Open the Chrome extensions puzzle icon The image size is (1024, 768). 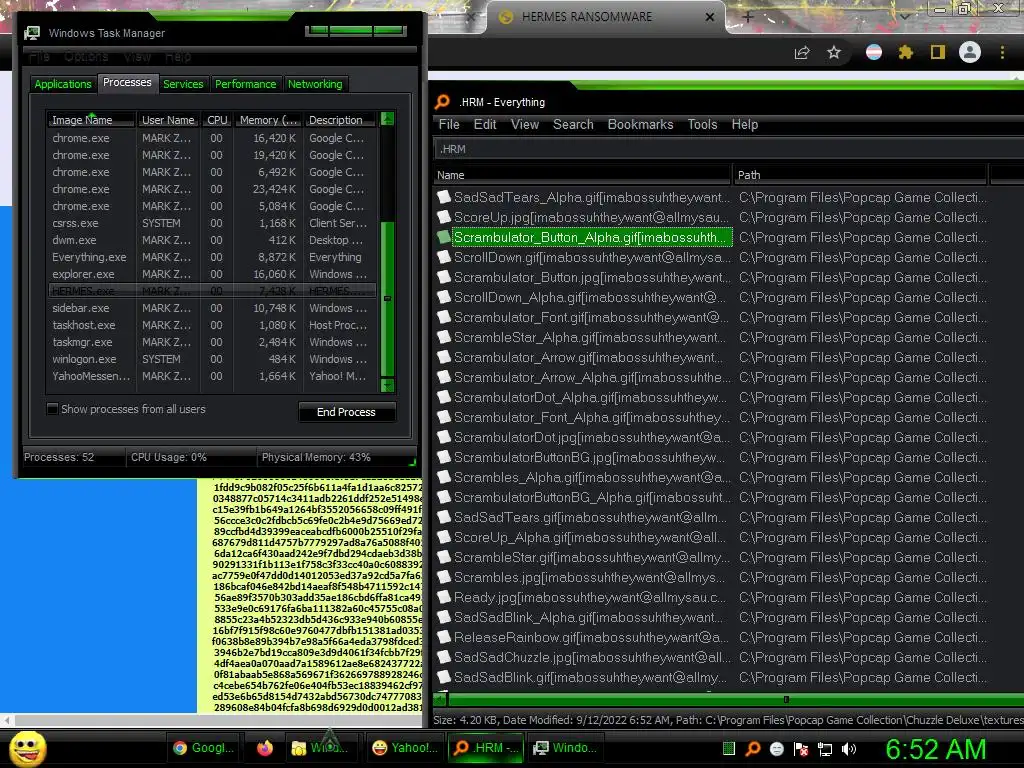(x=906, y=52)
